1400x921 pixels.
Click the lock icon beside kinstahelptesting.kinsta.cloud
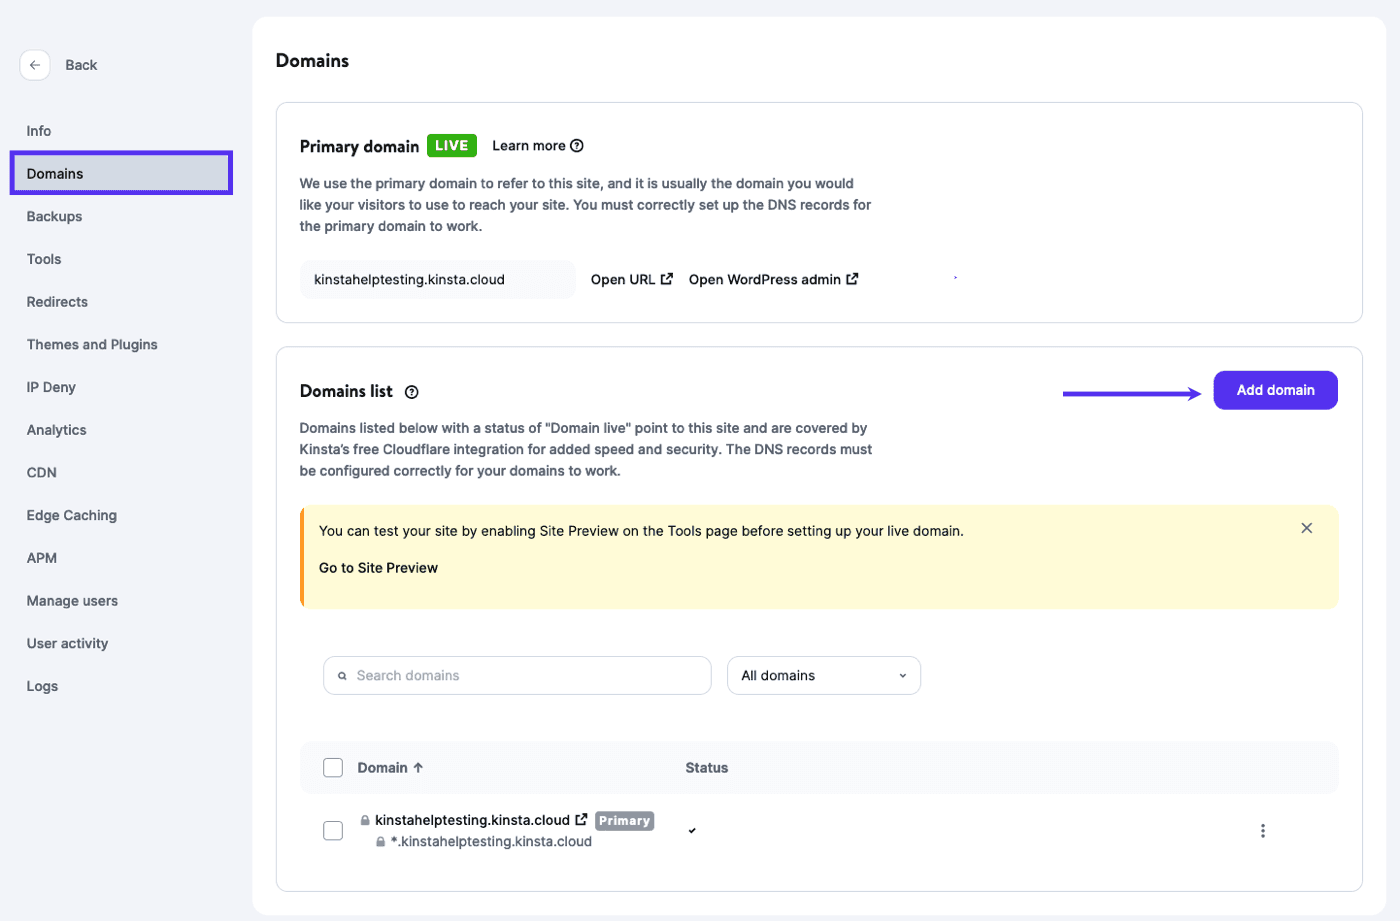click(x=363, y=819)
